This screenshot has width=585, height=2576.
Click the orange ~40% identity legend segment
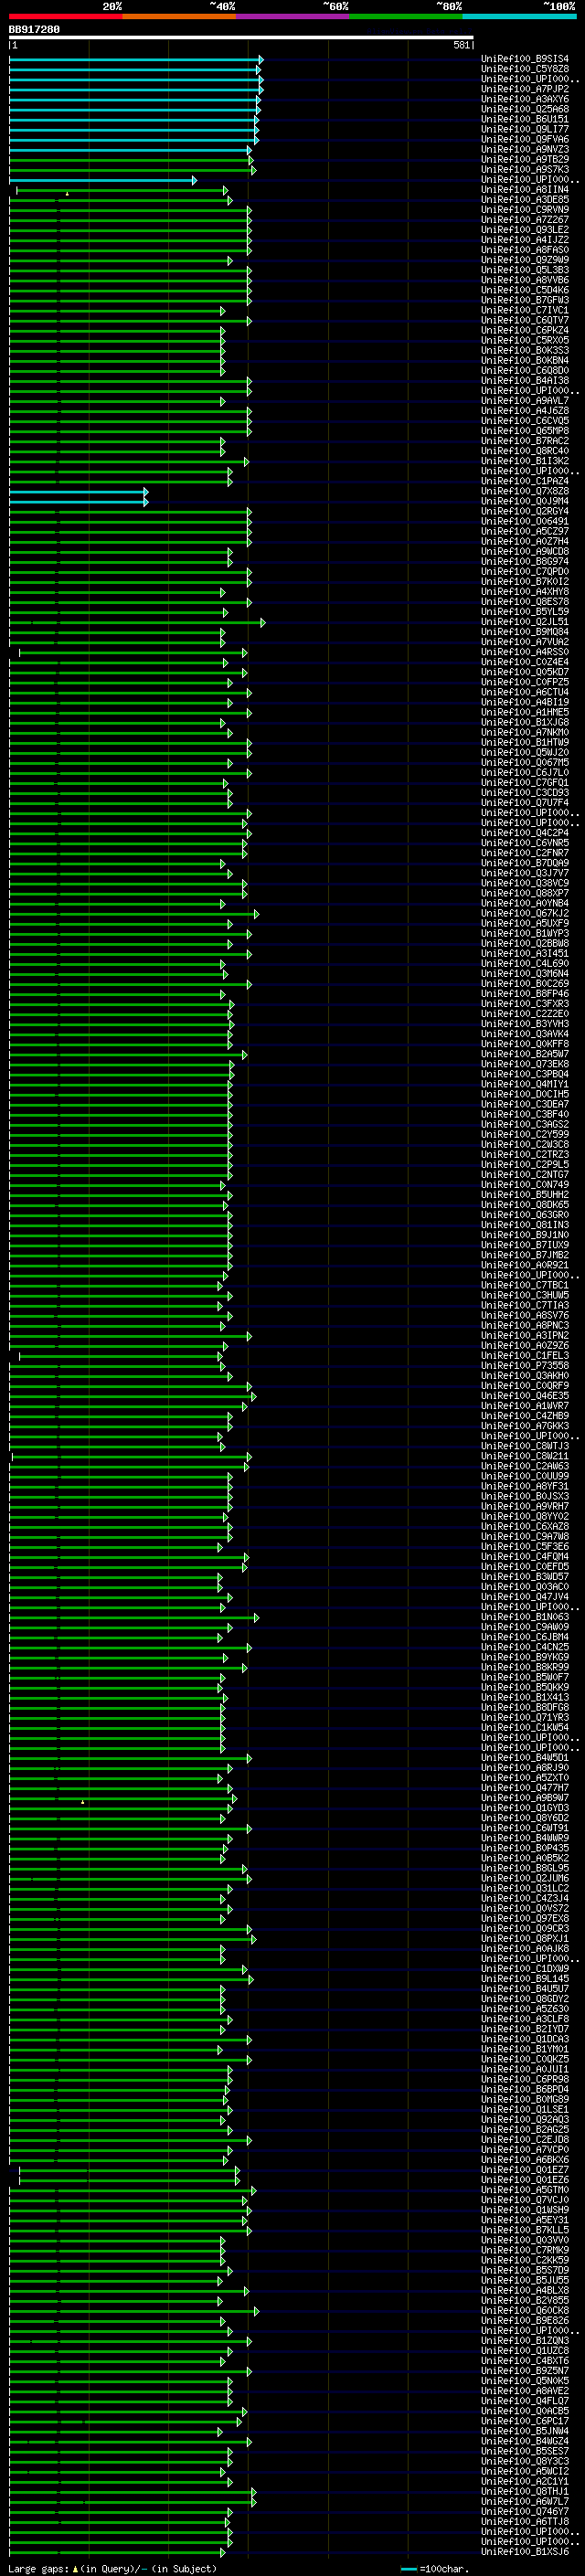coord(179,16)
